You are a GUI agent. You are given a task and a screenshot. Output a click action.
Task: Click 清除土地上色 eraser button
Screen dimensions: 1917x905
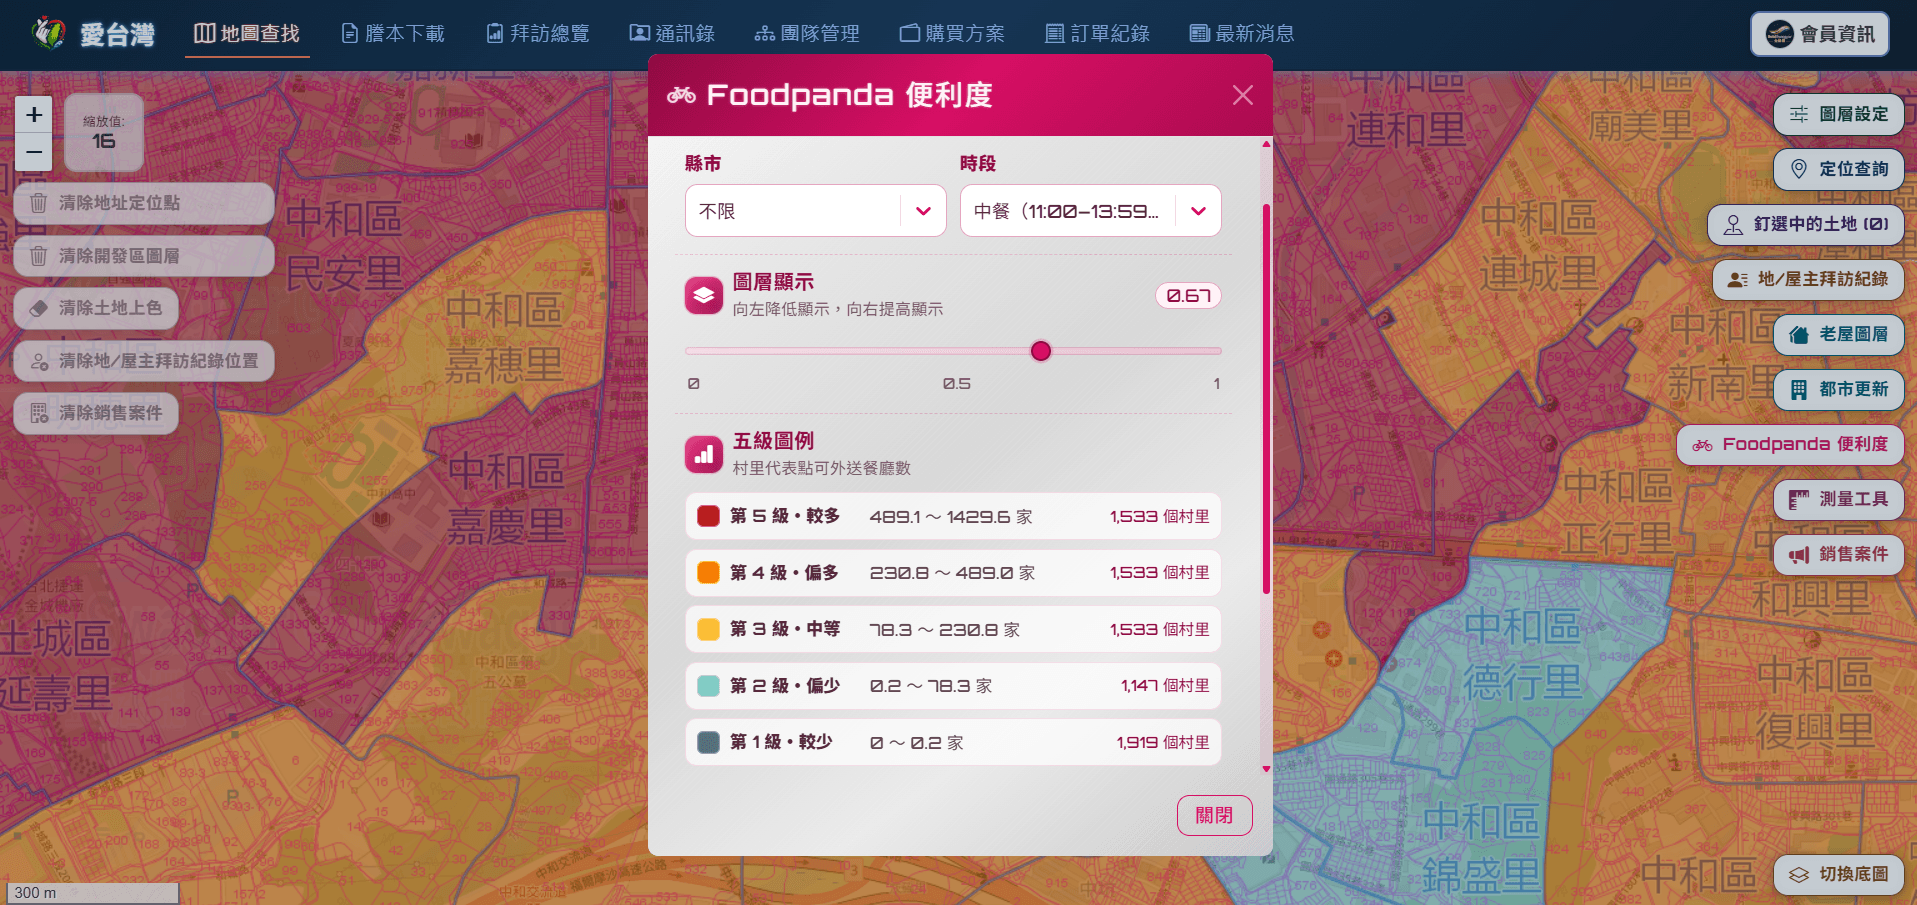click(x=96, y=308)
